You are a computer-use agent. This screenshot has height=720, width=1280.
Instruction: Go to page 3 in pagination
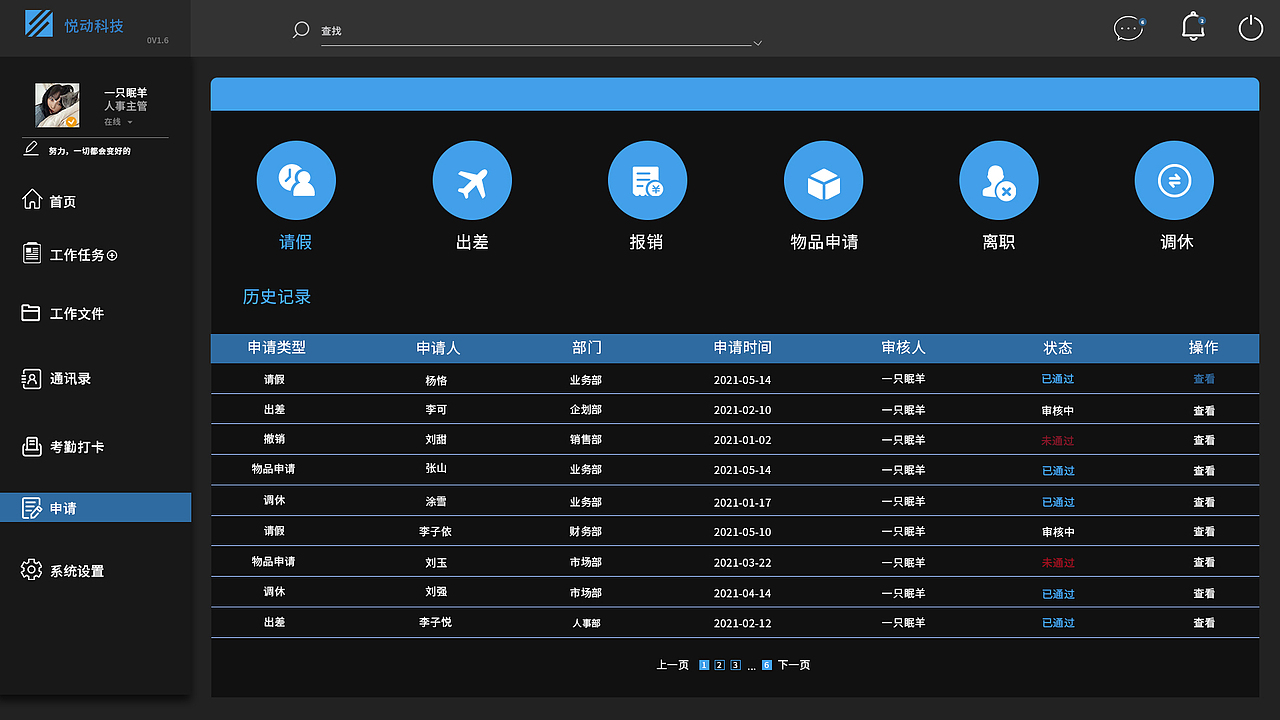coord(734,664)
